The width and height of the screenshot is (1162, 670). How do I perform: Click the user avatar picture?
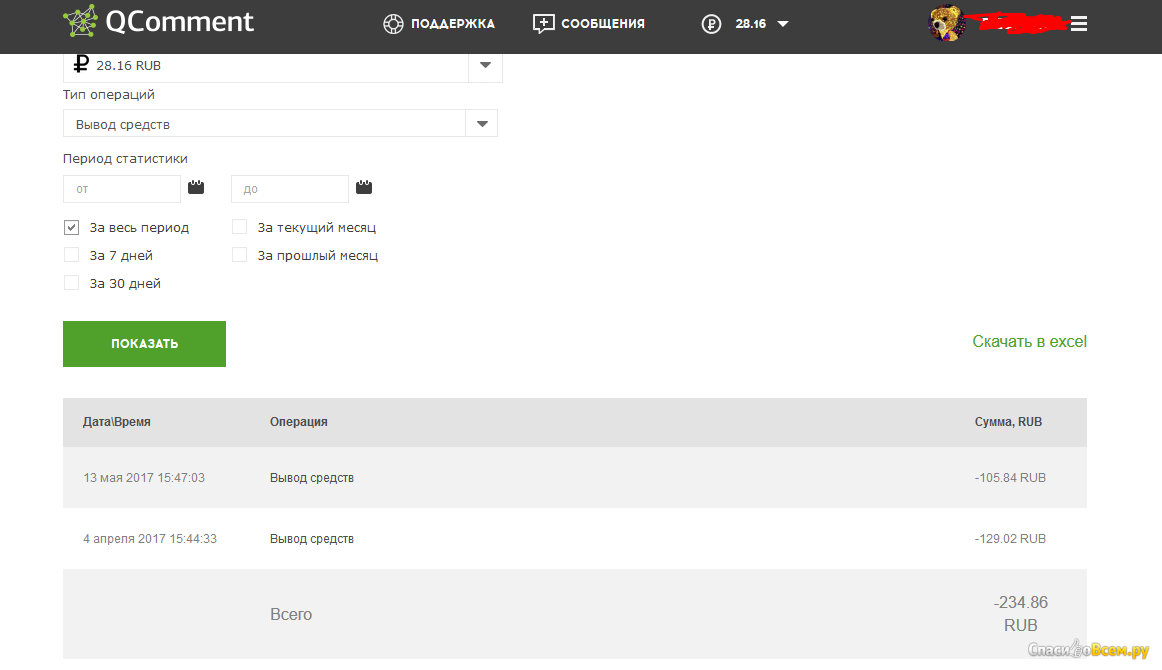[946, 23]
